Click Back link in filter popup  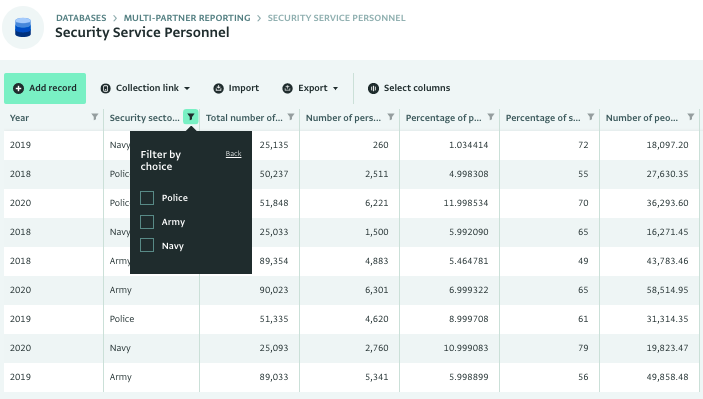pyautogui.click(x=233, y=154)
